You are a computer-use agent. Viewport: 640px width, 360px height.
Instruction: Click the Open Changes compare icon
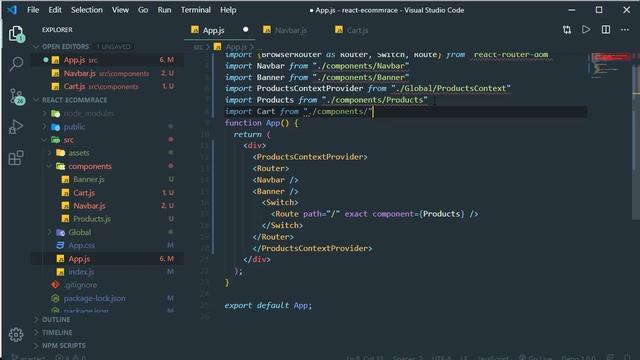[567, 30]
